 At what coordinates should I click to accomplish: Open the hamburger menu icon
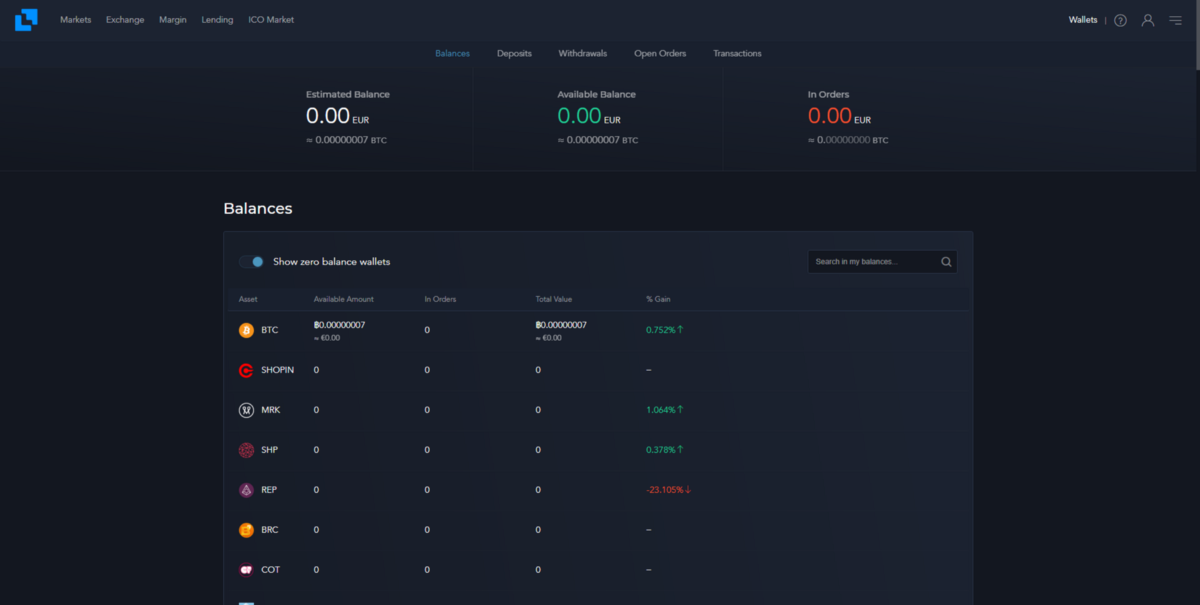(1175, 20)
